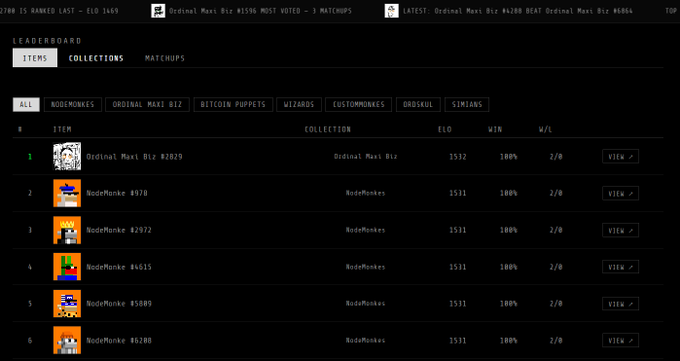The width and height of the screenshot is (680, 361).
Task: Filter leaderboard by Ordskul
Action: coord(418,105)
